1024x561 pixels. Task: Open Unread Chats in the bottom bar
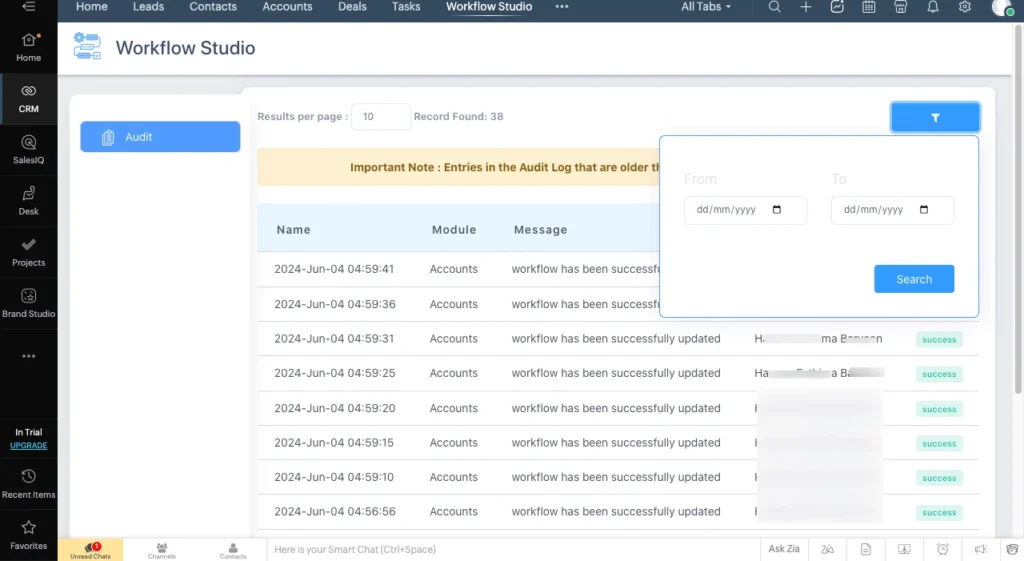90,550
